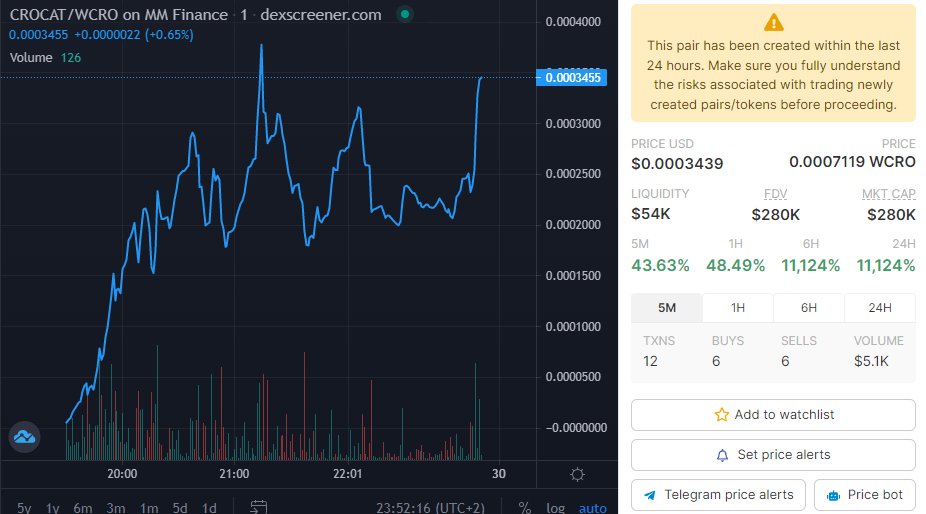926x514 pixels.
Task: Click the 1H change value 48.49%
Action: (x=736, y=265)
